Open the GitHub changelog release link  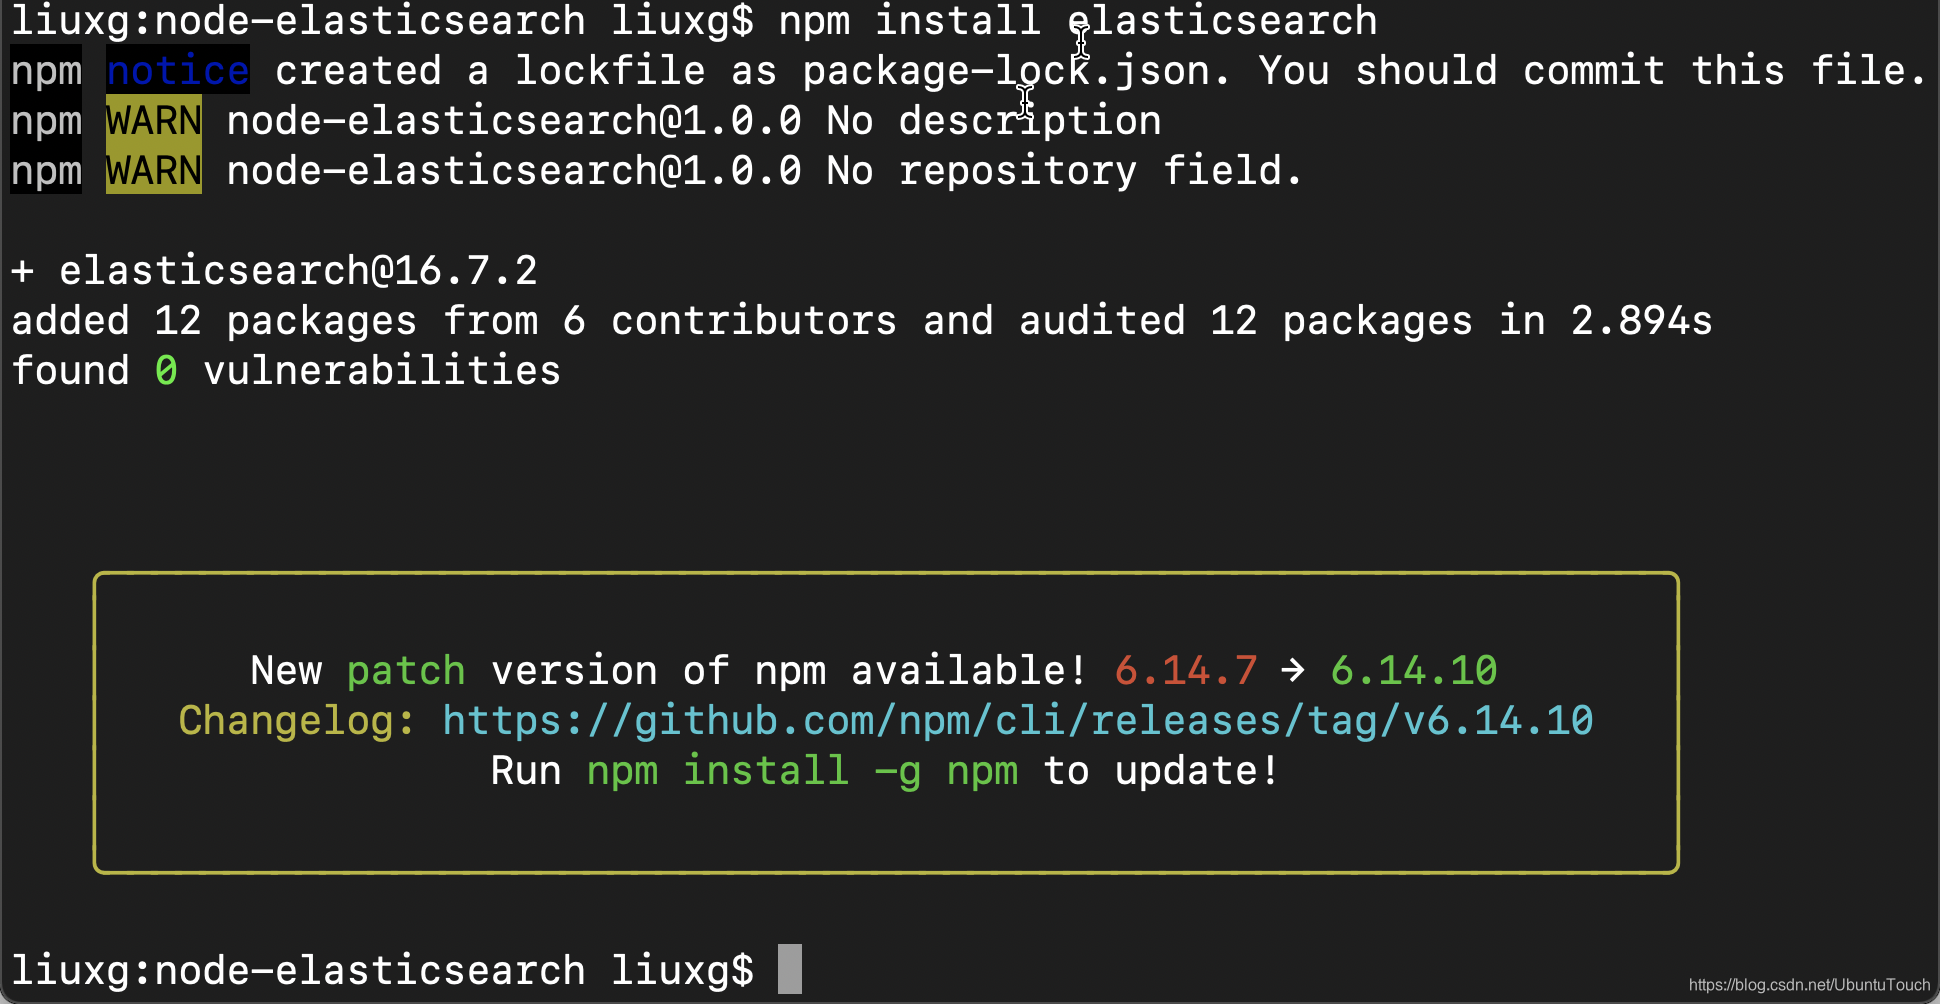[1017, 720]
